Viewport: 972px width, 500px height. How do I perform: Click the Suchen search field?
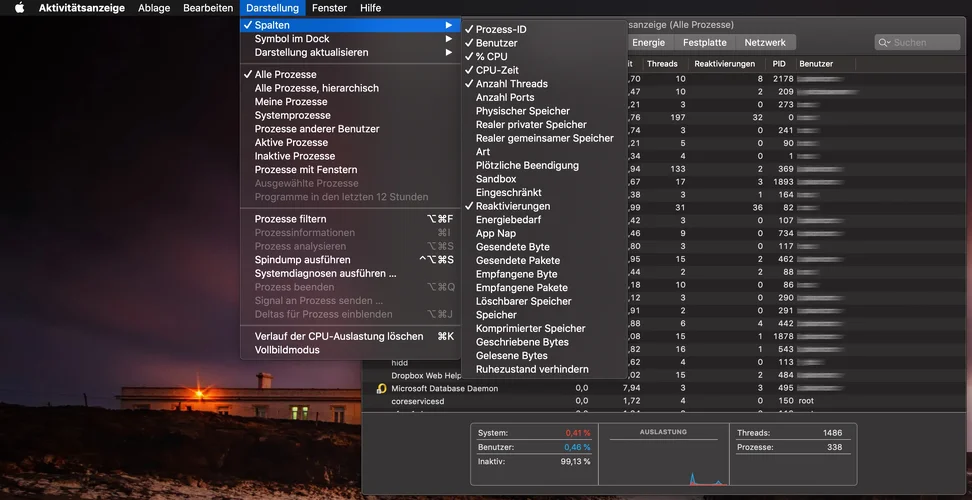(924, 43)
